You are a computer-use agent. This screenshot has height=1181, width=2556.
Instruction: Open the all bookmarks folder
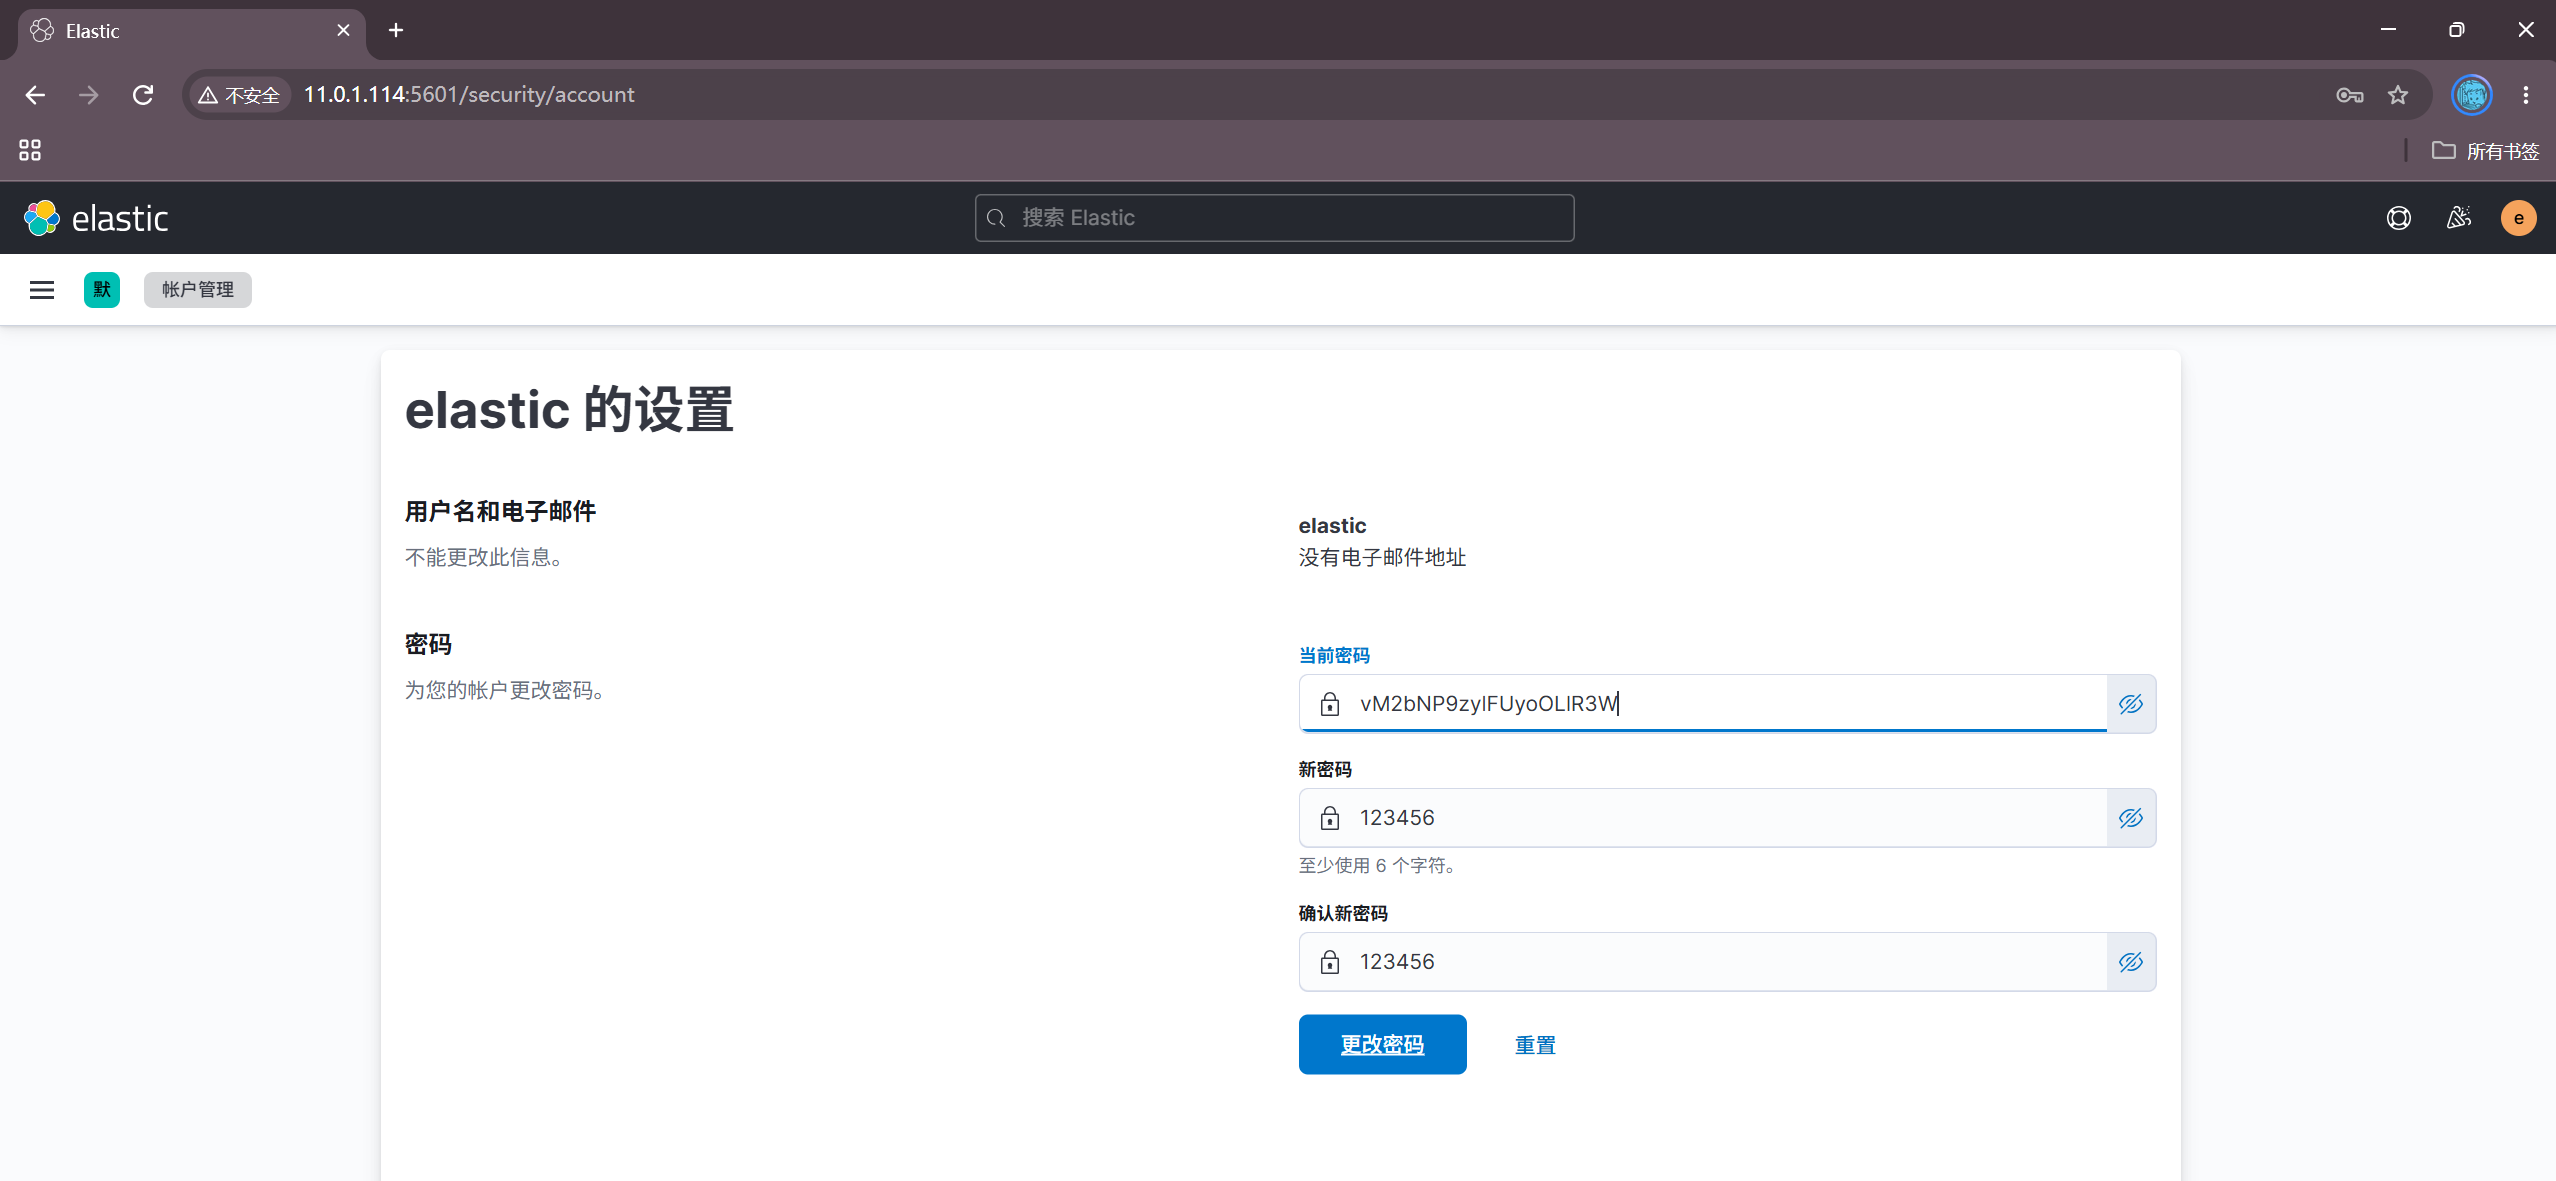click(2486, 151)
